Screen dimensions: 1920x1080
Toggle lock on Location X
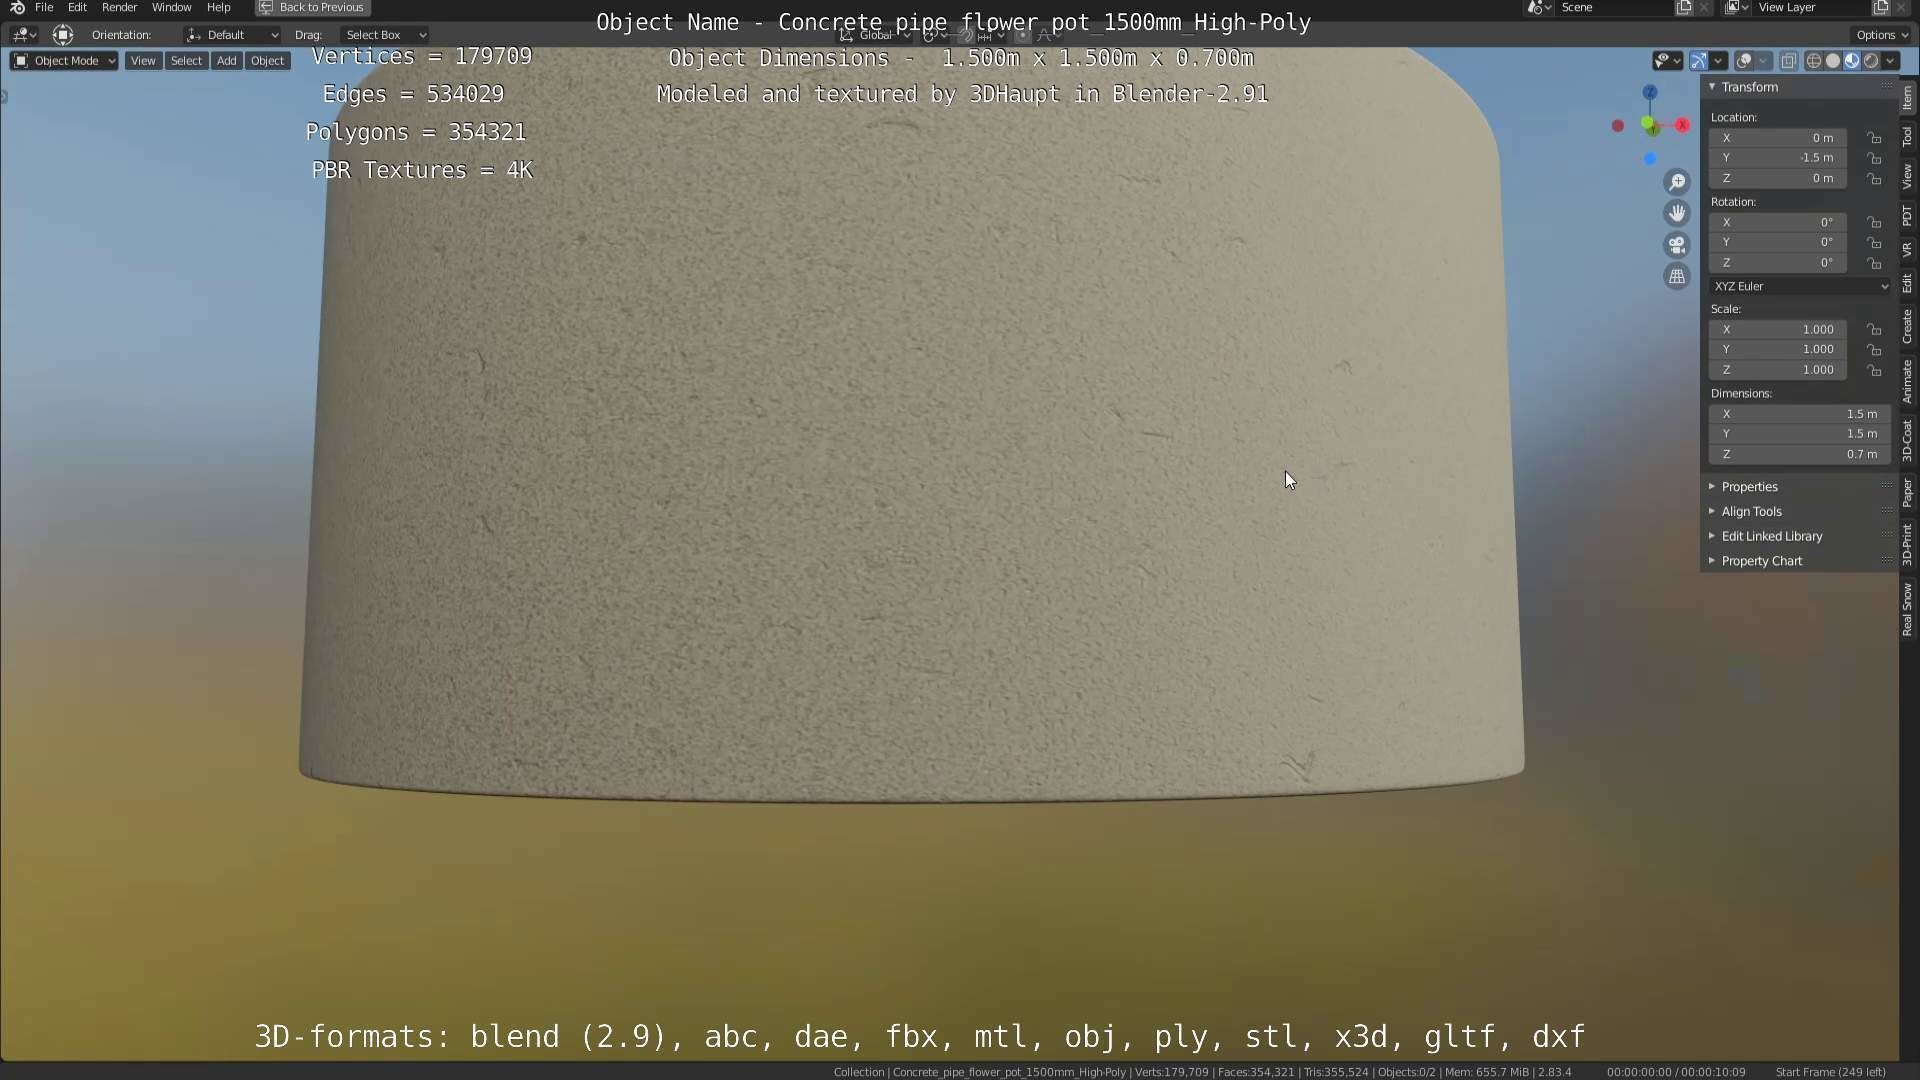pos(1874,138)
